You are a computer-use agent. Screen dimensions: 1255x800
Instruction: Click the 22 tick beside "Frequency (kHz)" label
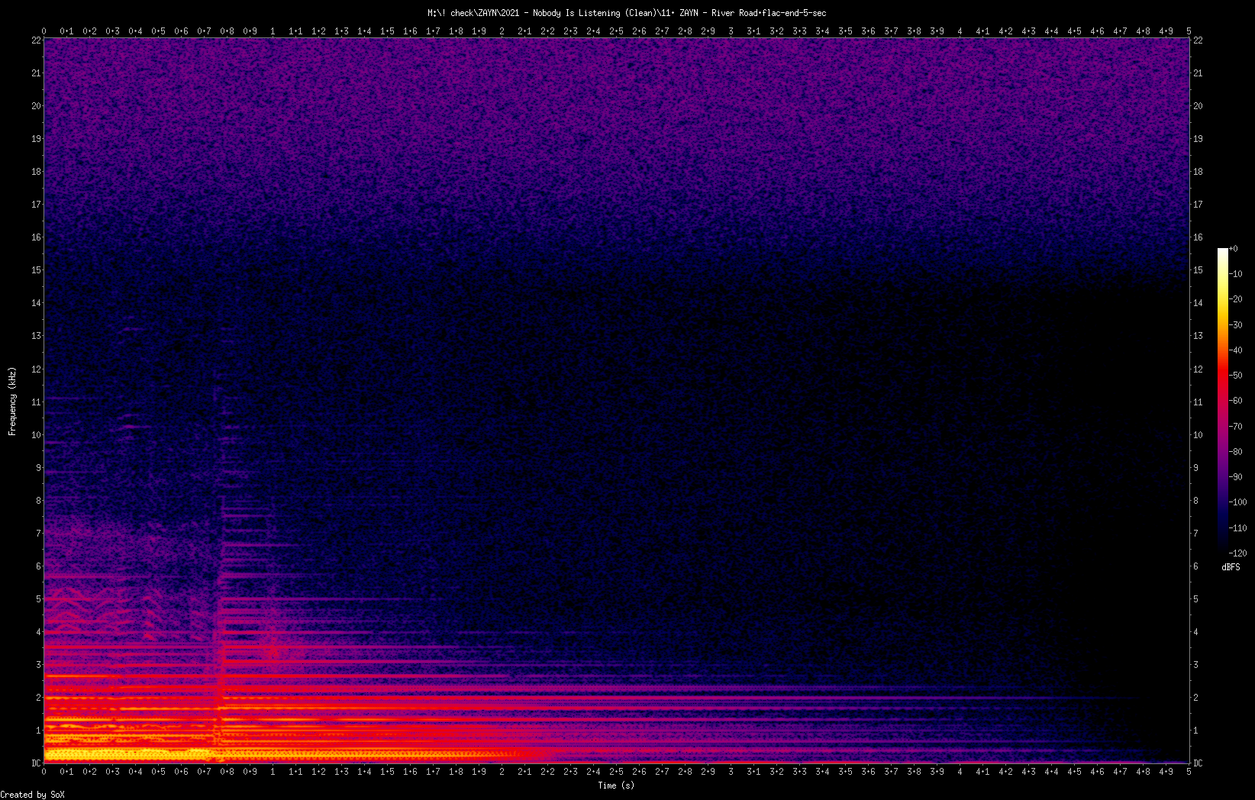[x=35, y=40]
